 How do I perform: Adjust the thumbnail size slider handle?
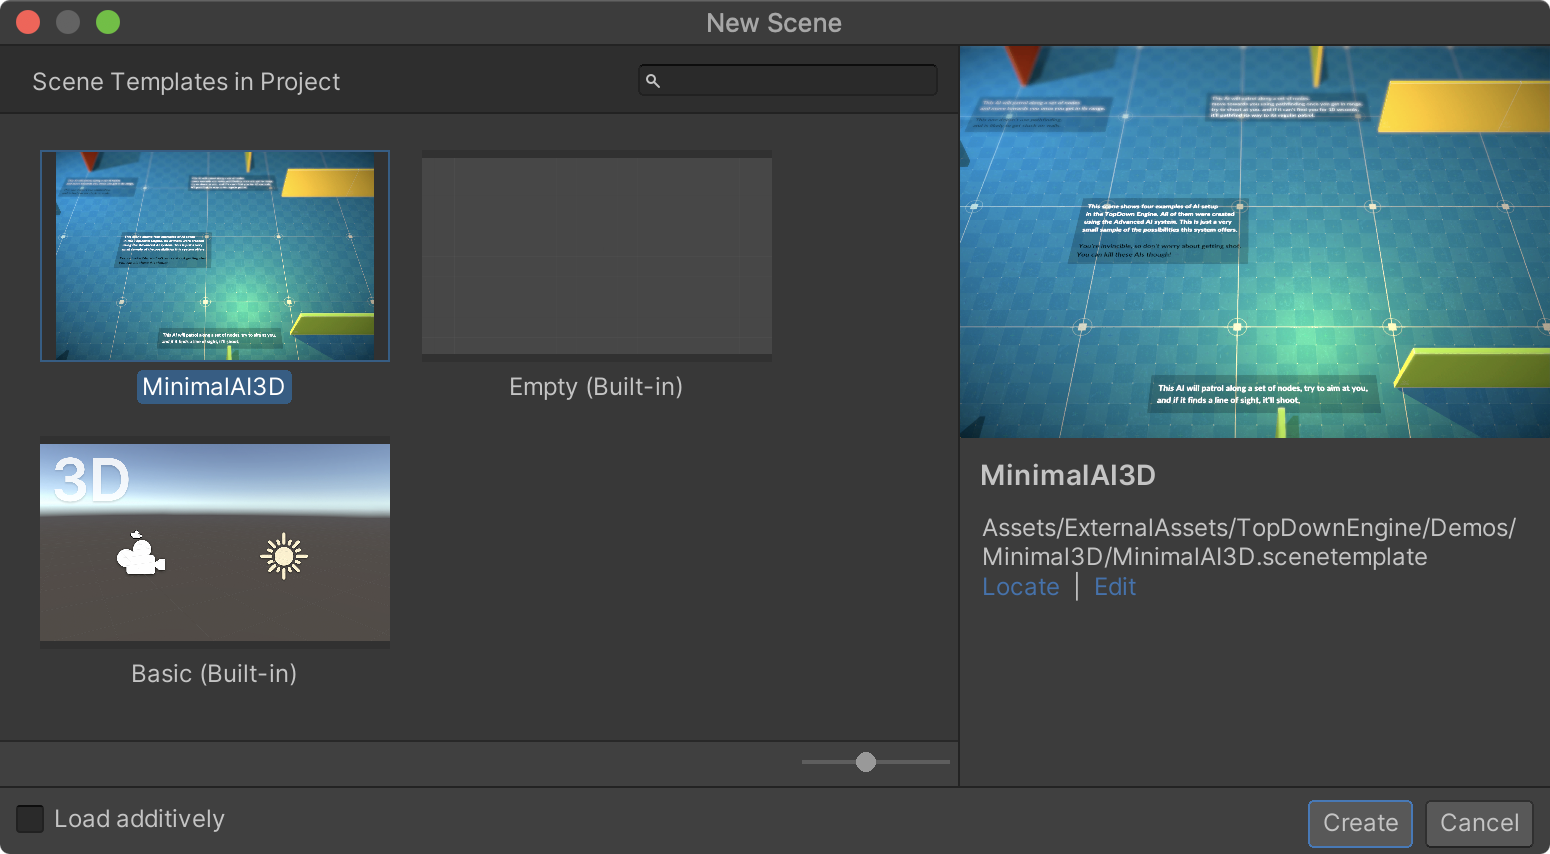[x=866, y=762]
